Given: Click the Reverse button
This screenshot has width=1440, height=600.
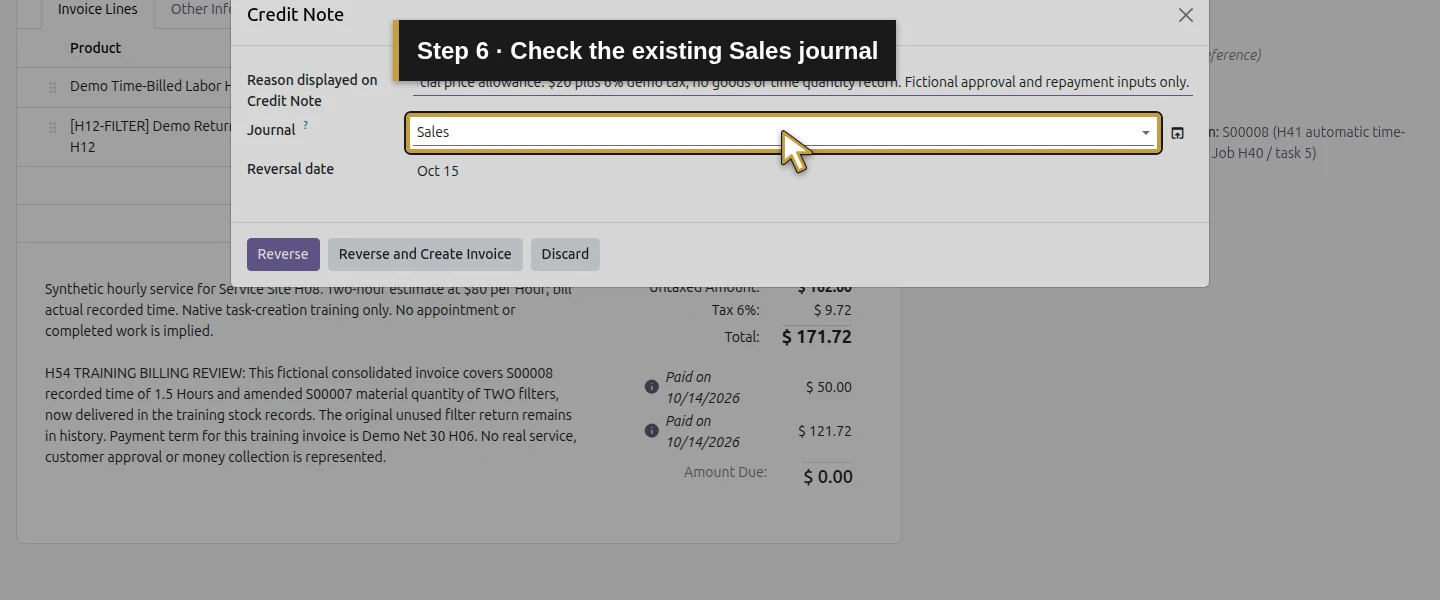Looking at the screenshot, I should tap(283, 254).
